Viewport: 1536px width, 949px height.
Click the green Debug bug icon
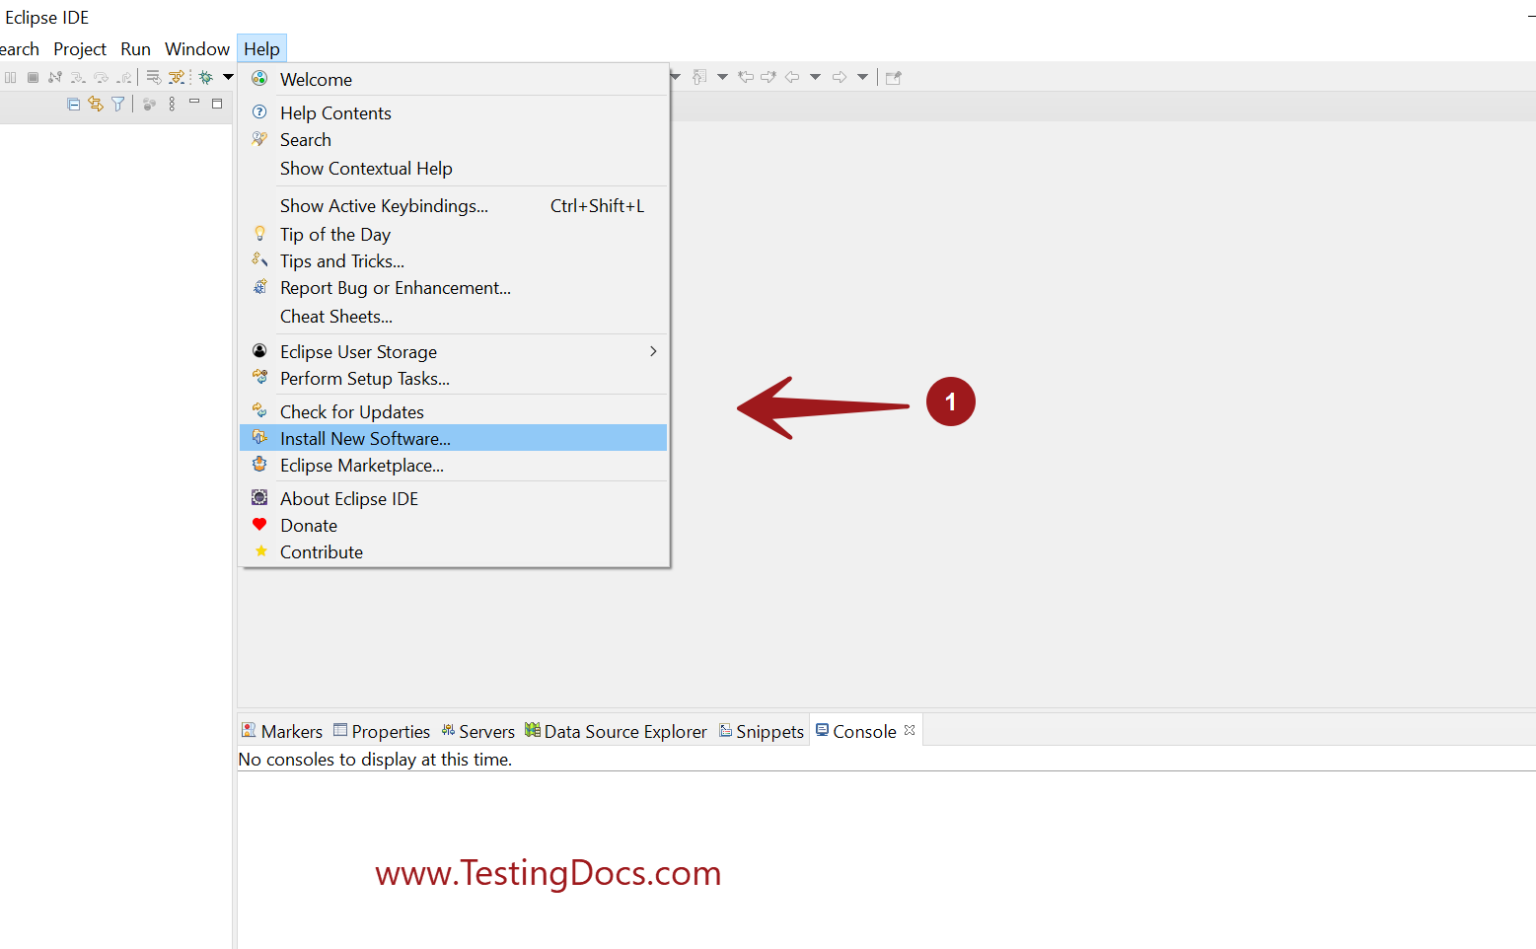click(206, 77)
